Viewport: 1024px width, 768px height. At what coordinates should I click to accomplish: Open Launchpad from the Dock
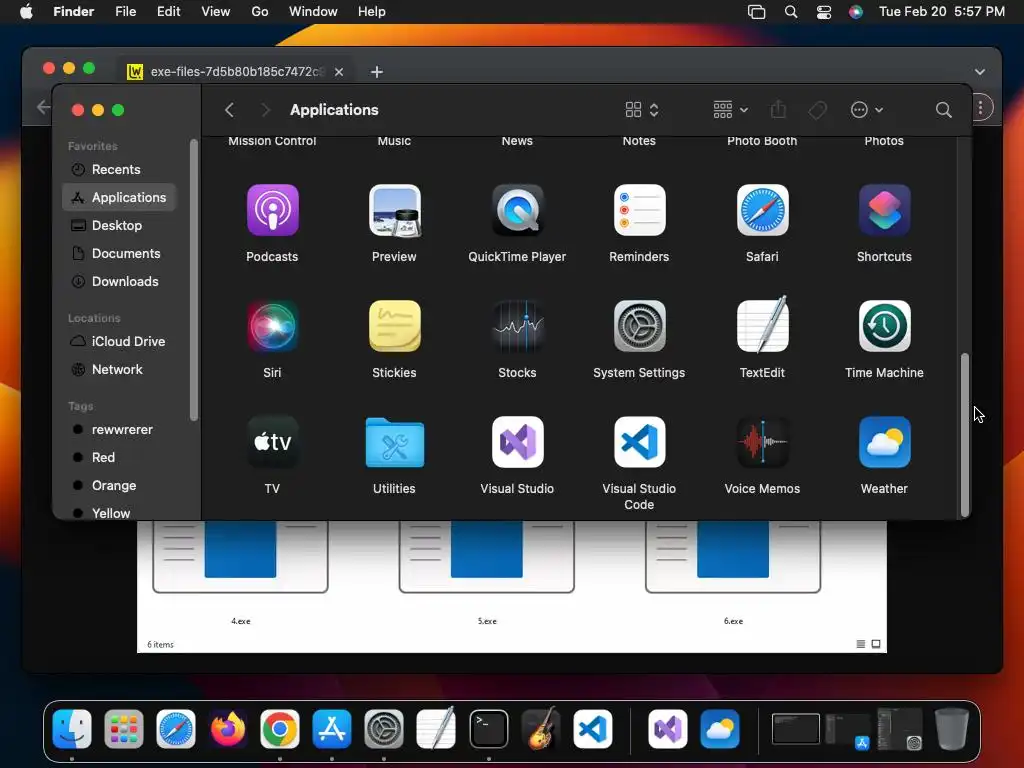click(x=123, y=729)
